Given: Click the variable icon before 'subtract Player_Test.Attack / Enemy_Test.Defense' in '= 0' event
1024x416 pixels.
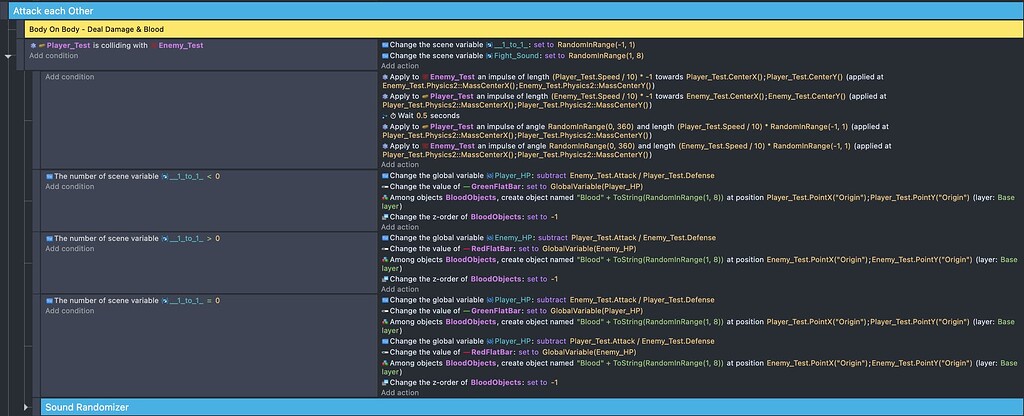Looking at the screenshot, I should (385, 341).
